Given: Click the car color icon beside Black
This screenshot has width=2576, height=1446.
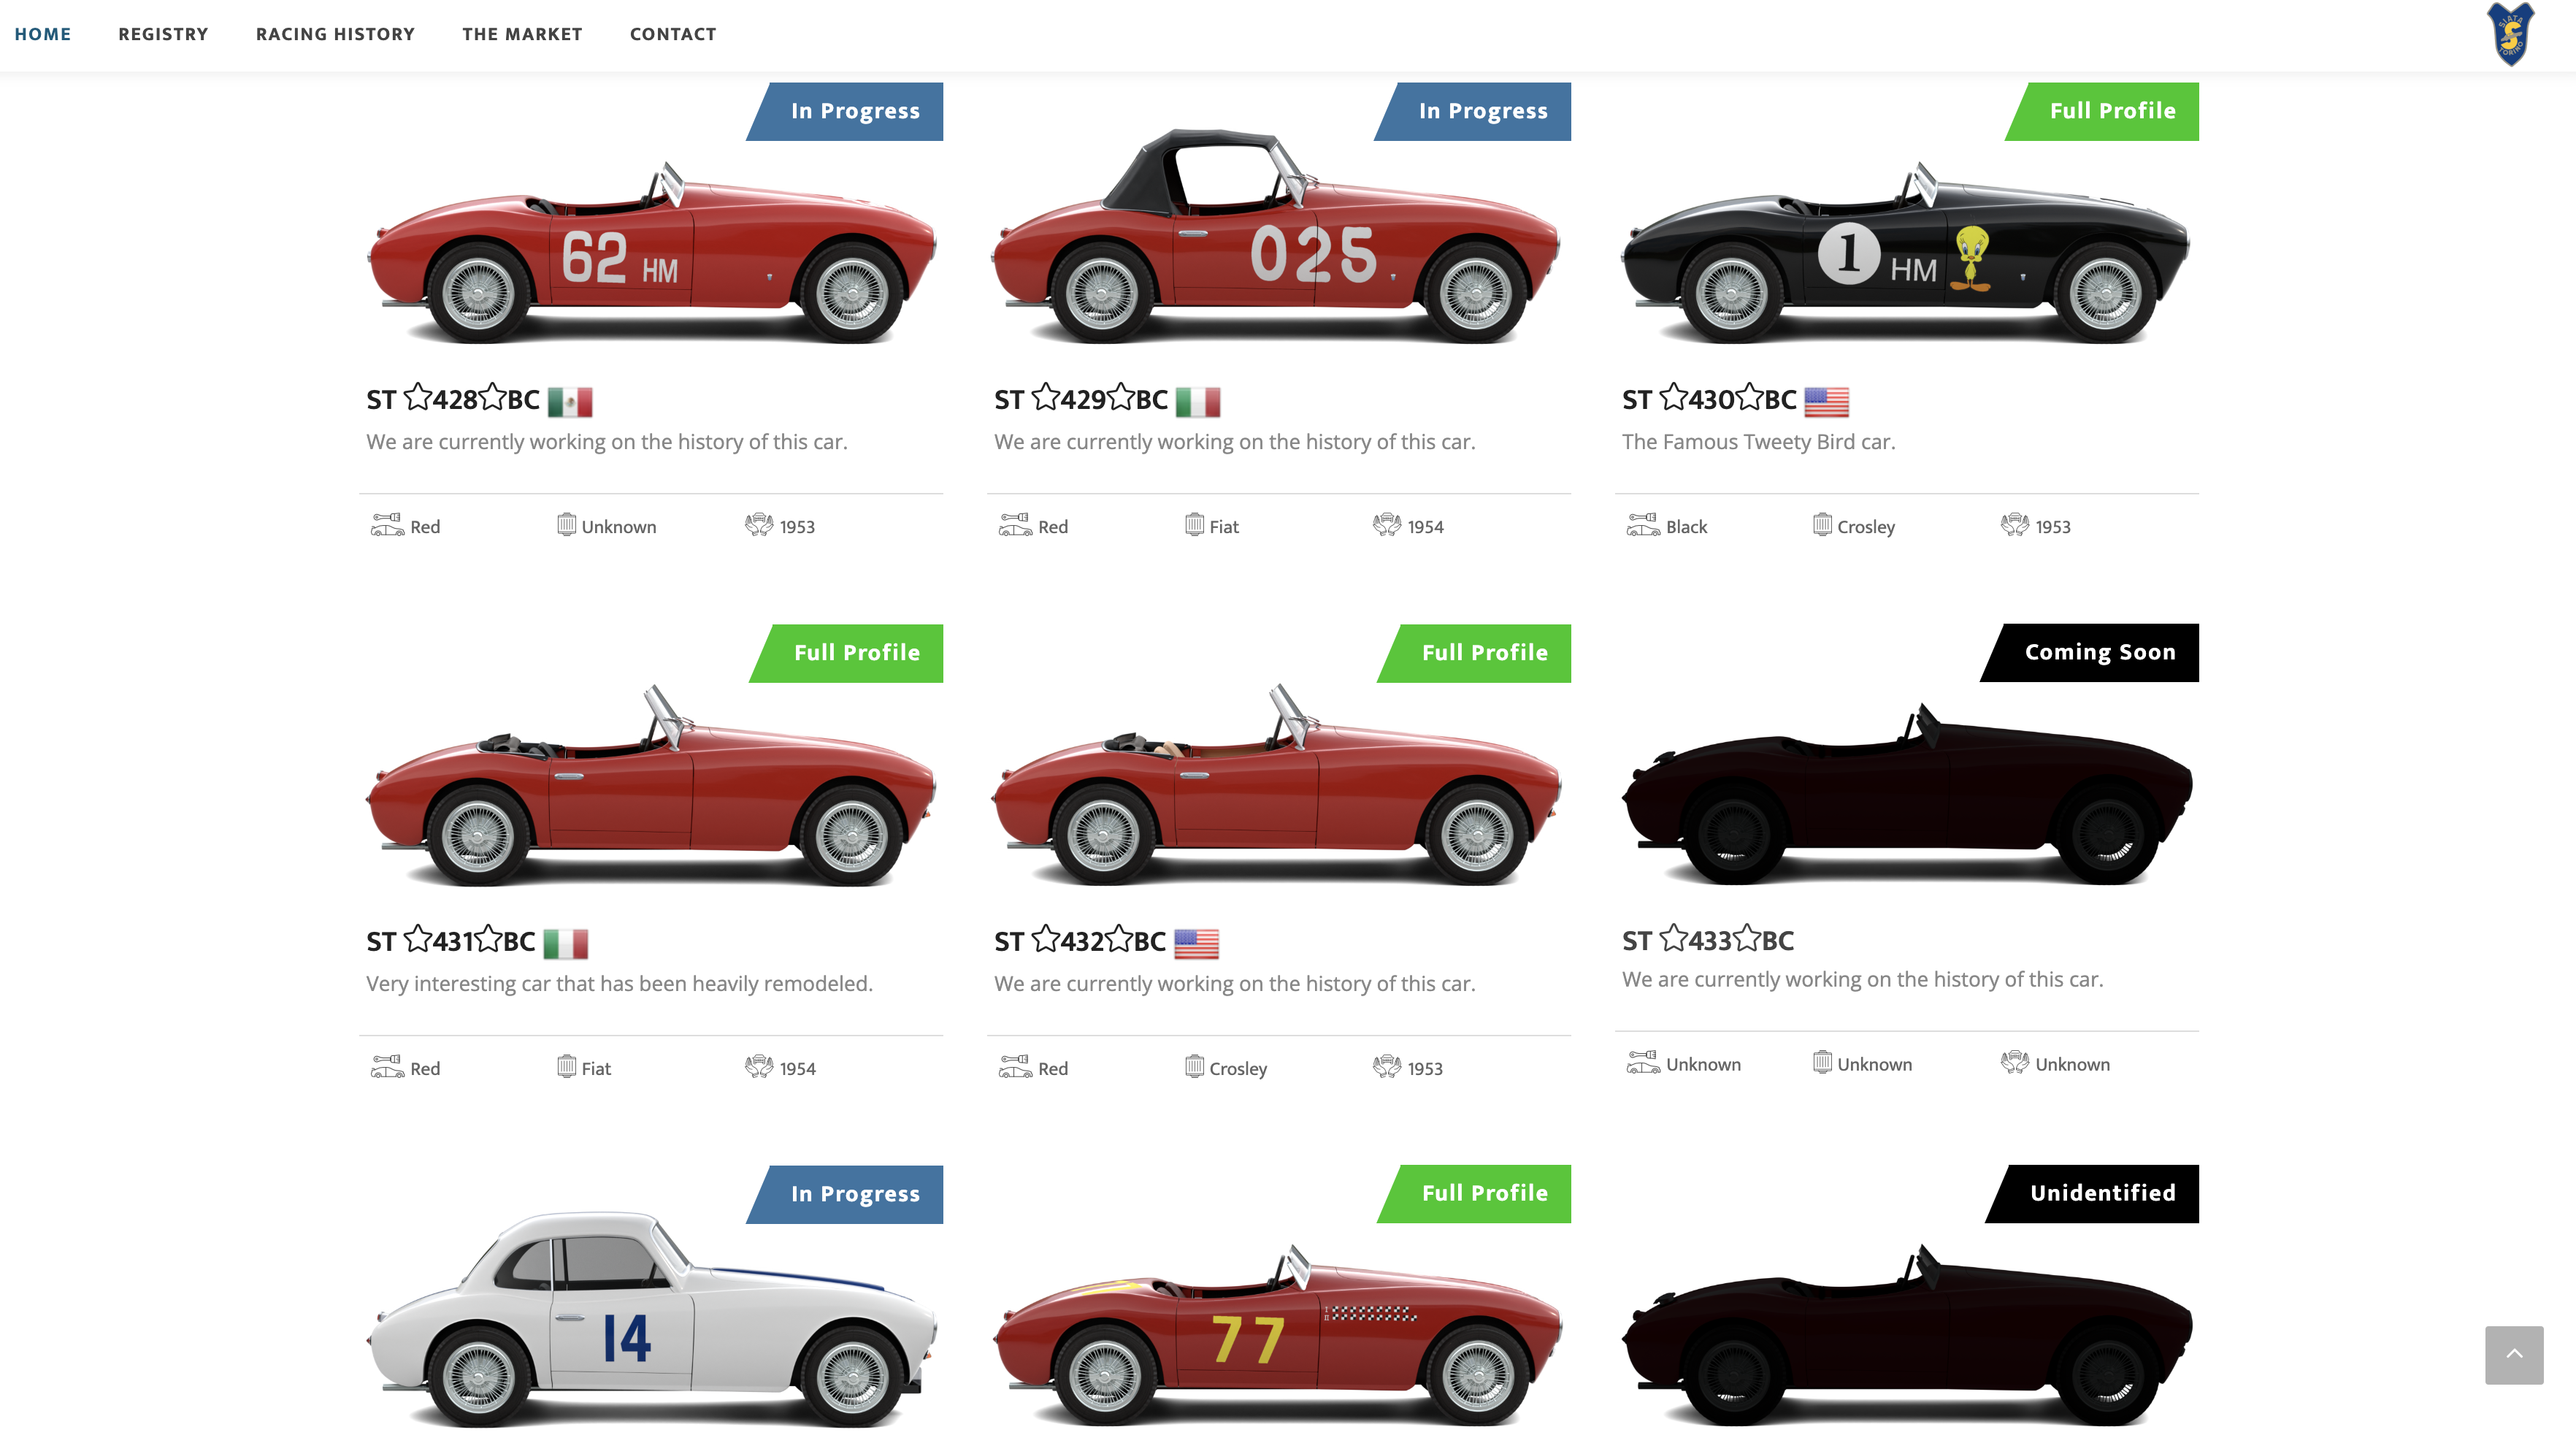Looking at the screenshot, I should 1643,524.
